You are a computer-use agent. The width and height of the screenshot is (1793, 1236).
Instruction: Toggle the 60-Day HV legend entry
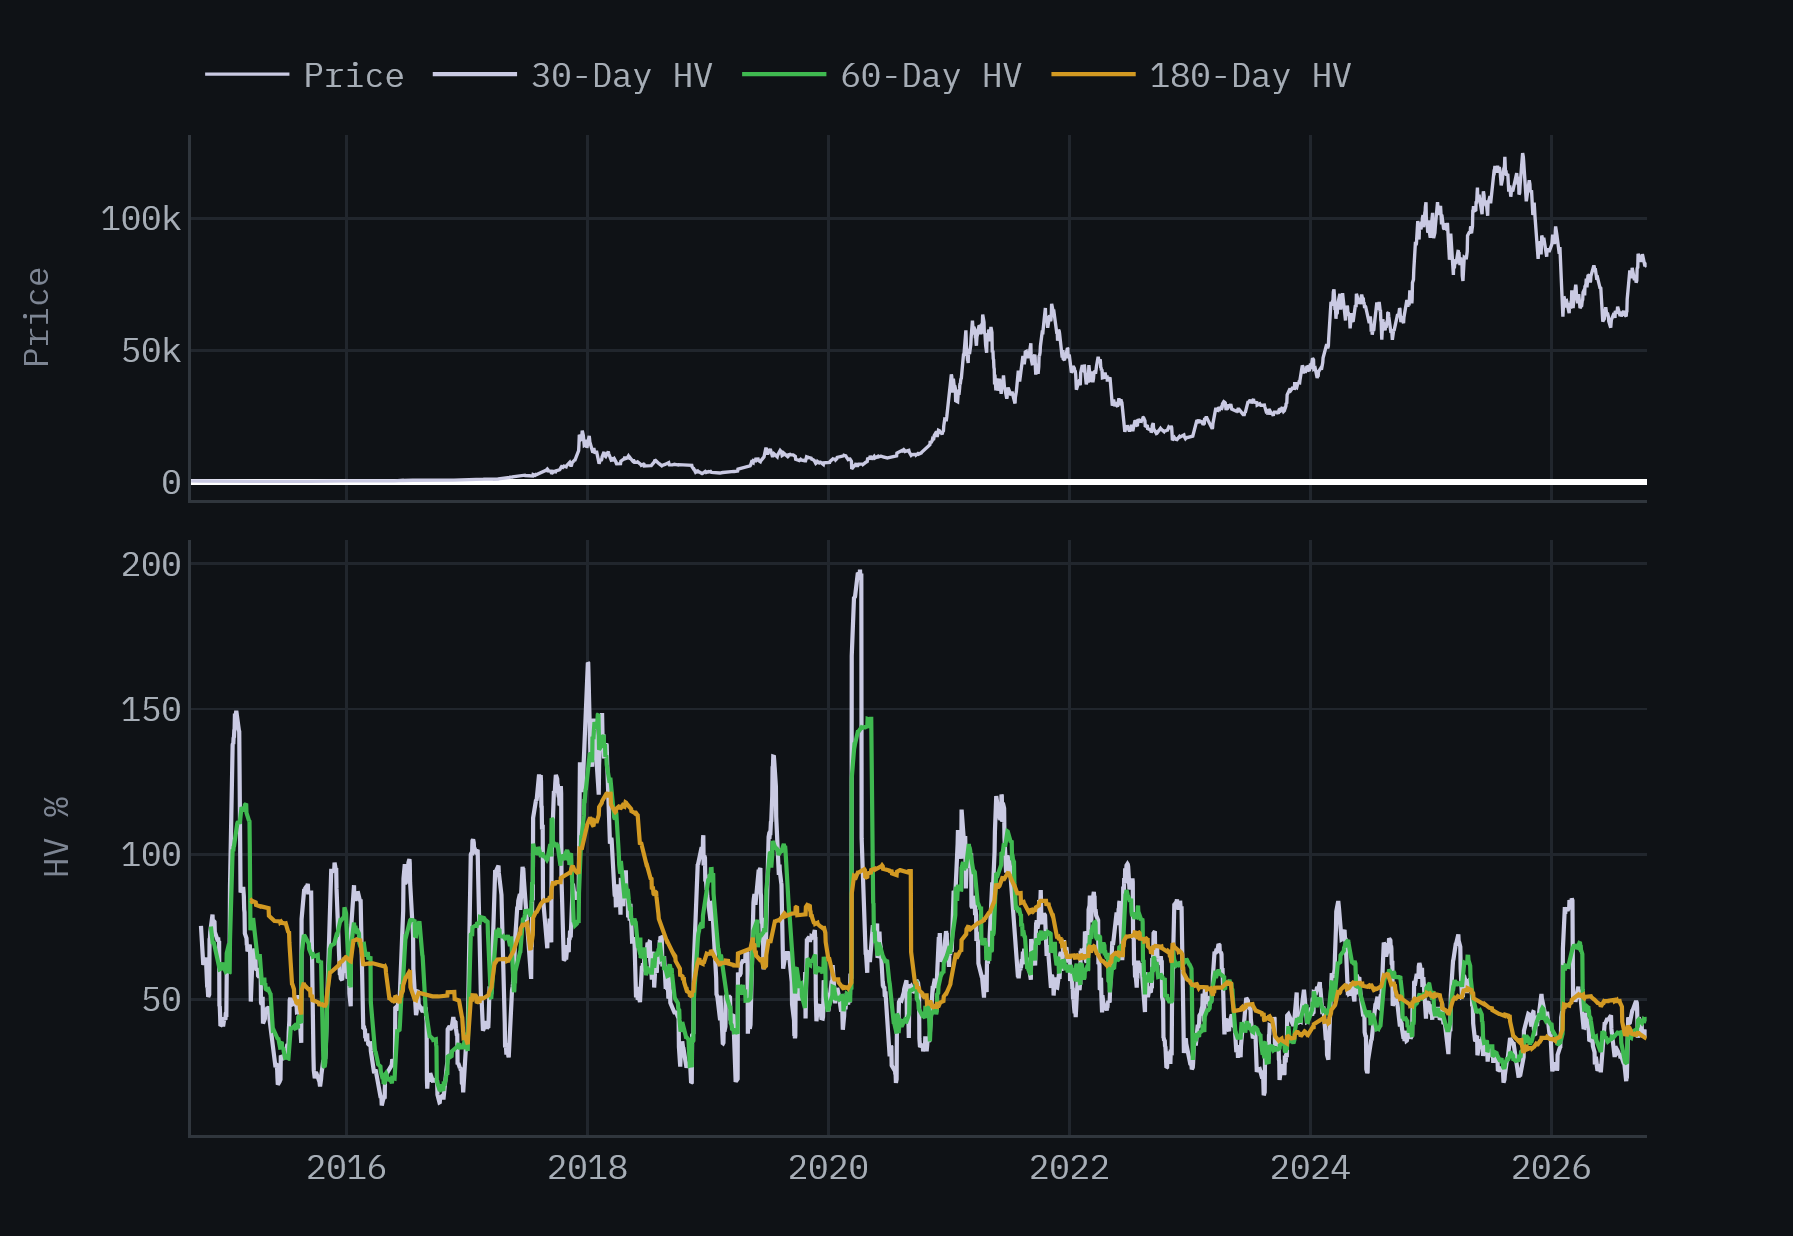coord(882,76)
